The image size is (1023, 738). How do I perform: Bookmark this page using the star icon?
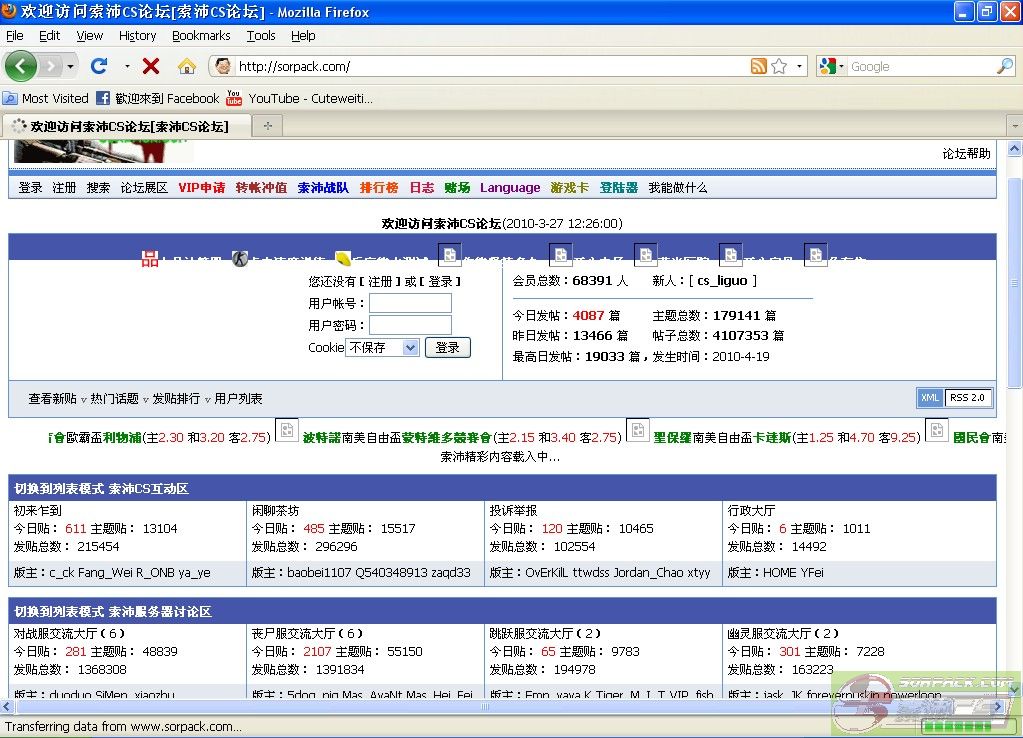click(779, 66)
